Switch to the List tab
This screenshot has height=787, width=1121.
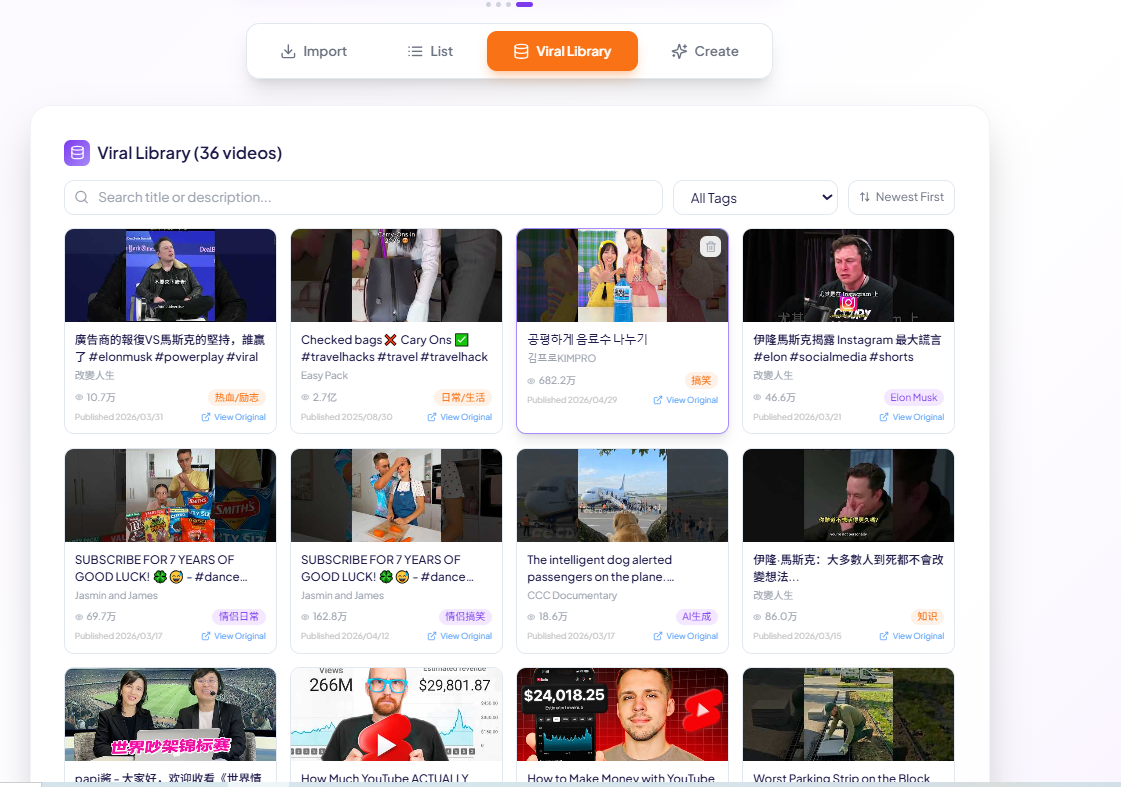click(430, 51)
